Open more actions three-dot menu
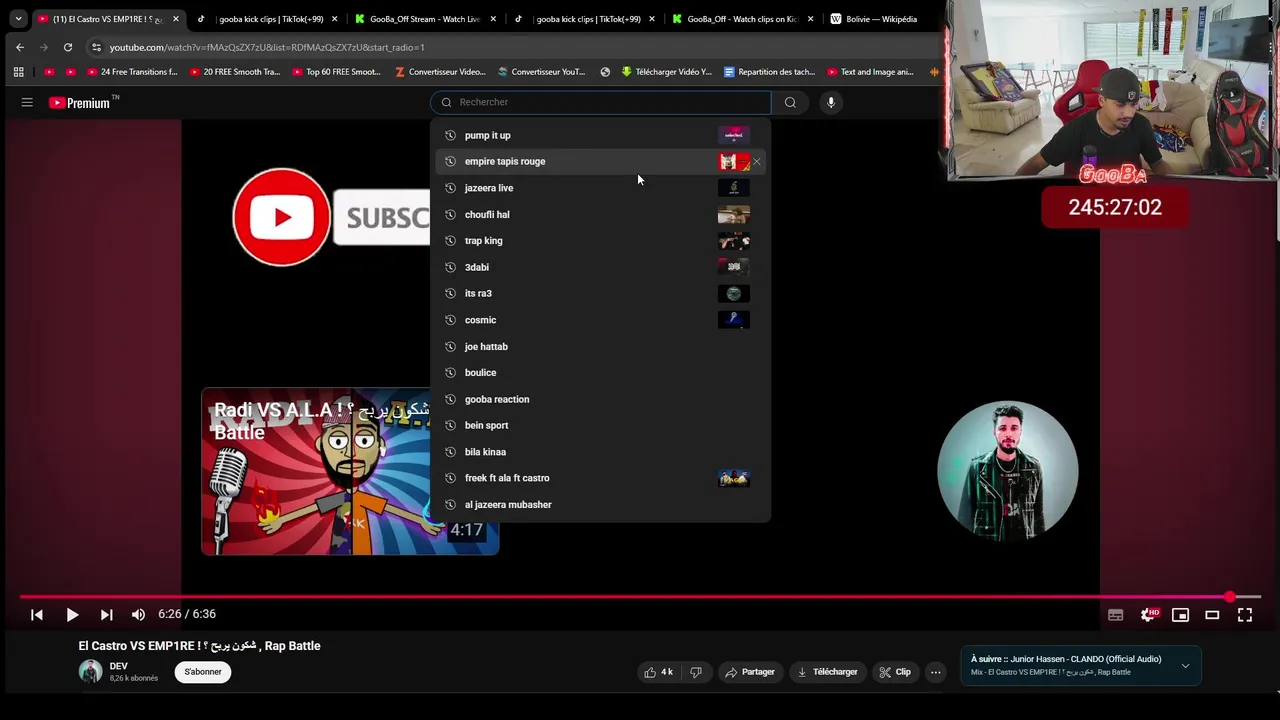 coord(936,672)
